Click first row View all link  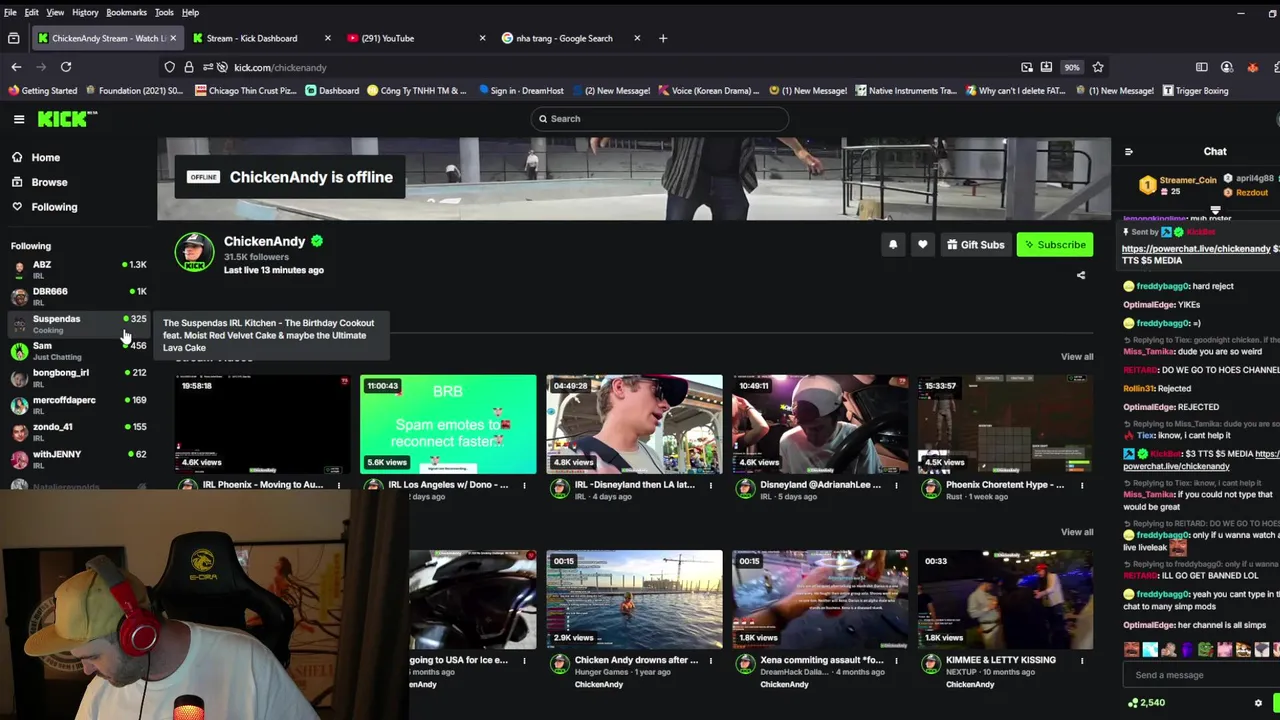click(1077, 357)
